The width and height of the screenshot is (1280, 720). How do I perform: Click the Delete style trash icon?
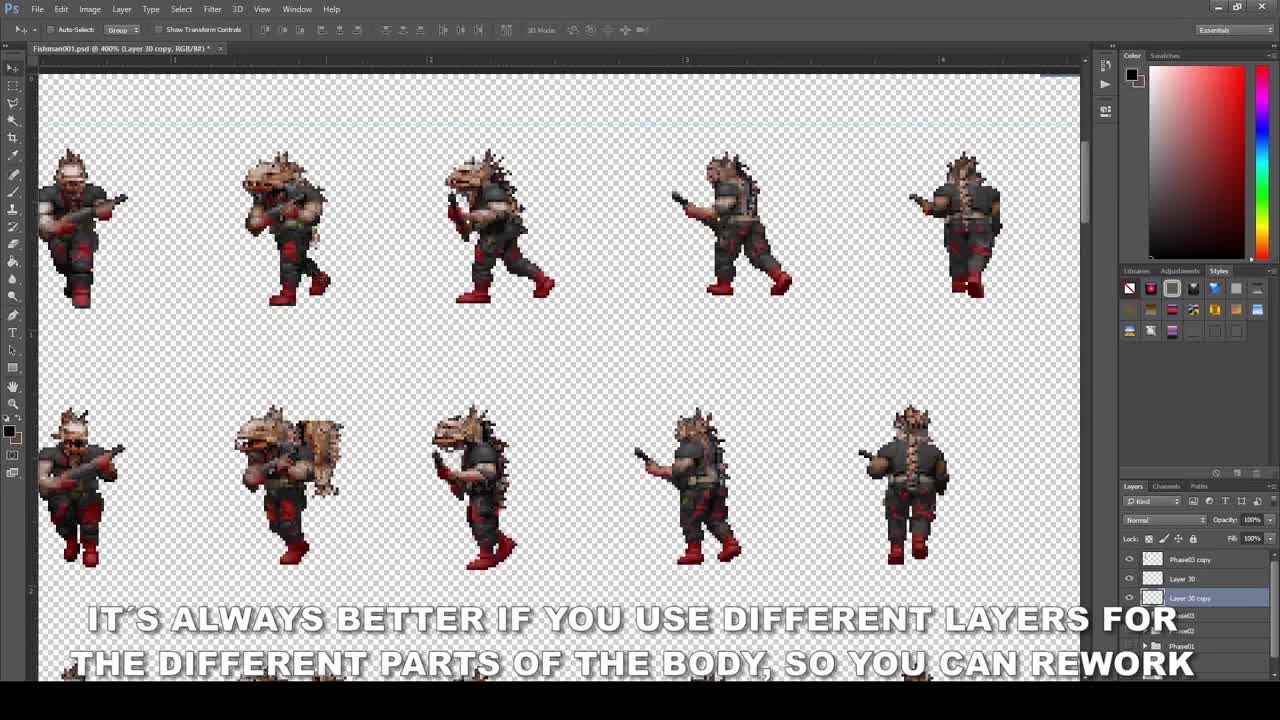tap(1256, 472)
